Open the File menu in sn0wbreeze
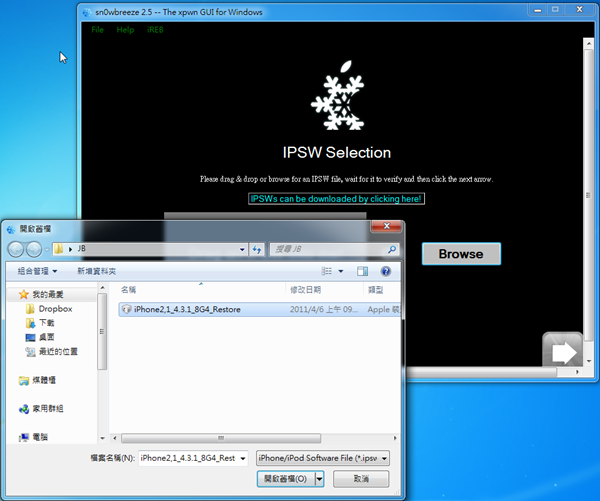 tap(98, 29)
